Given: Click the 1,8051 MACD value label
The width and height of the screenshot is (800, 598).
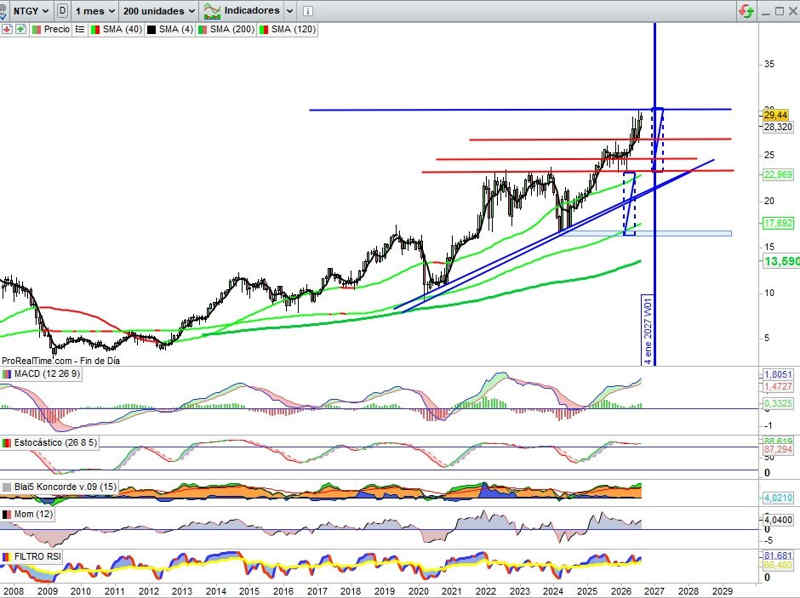Looking at the screenshot, I should coord(778,375).
